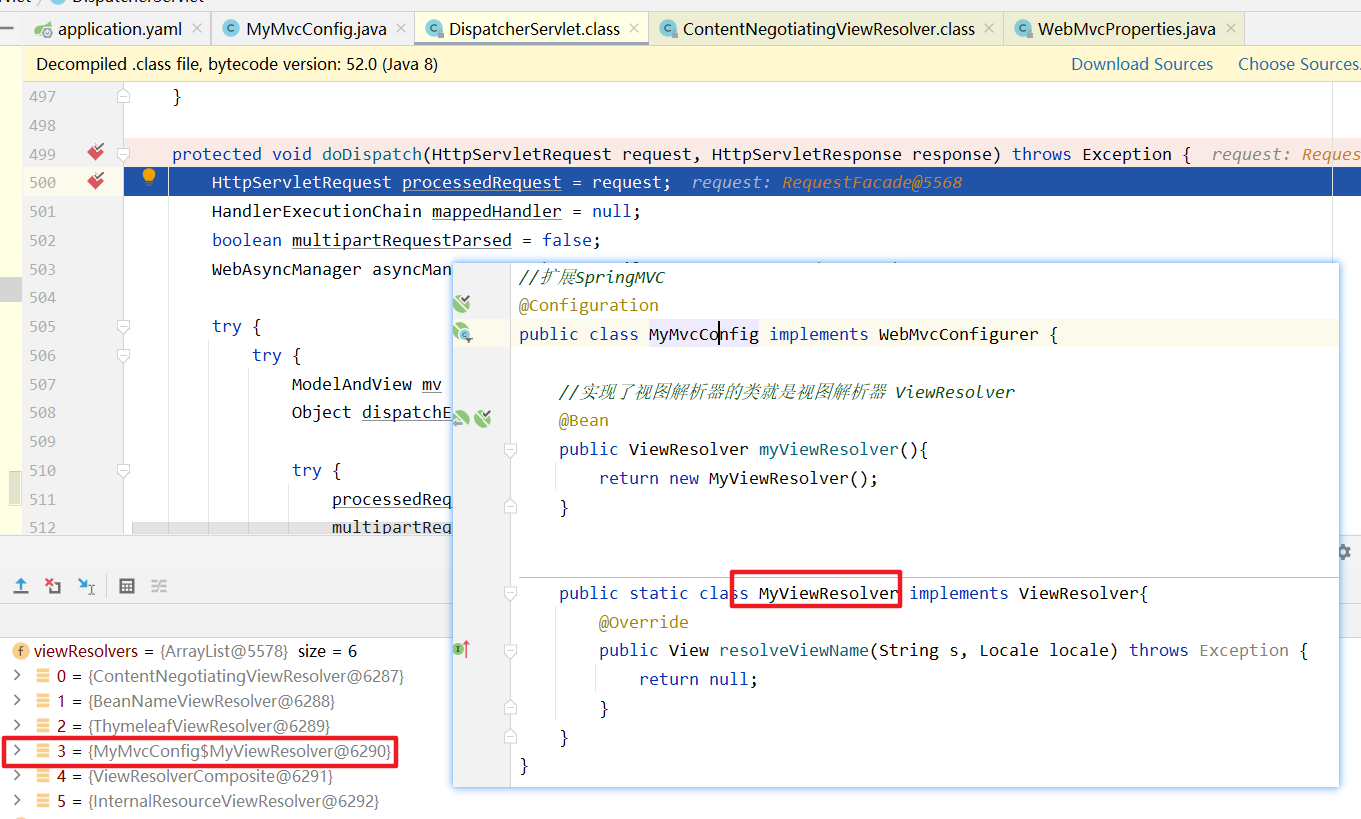Screen dimensions: 1361x819
Task: Click the editor's horizontal scrollbar
Action: (292, 527)
